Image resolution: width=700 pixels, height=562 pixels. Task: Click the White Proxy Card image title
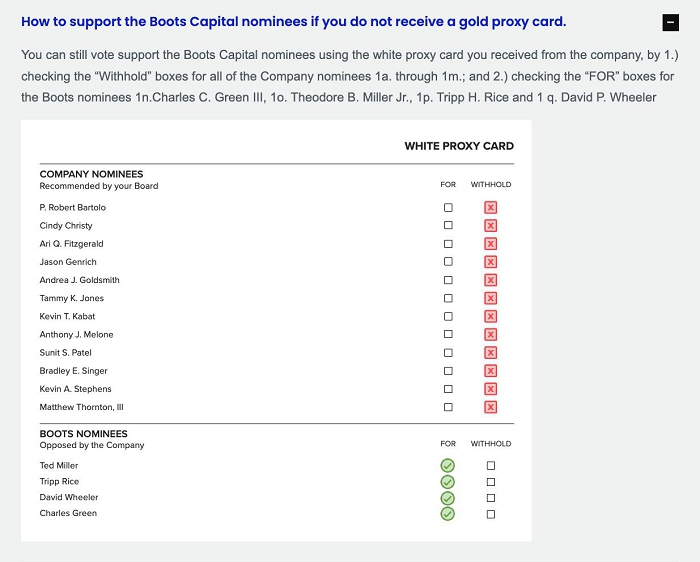point(459,146)
